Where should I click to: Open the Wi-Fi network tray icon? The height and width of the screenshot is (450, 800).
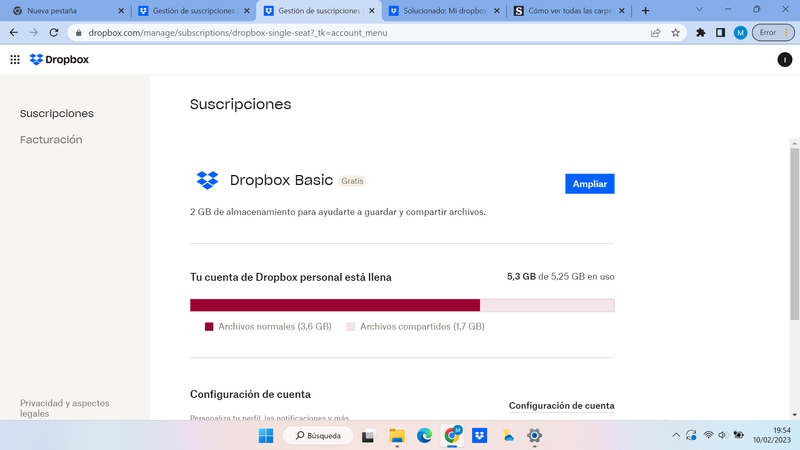[708, 435]
